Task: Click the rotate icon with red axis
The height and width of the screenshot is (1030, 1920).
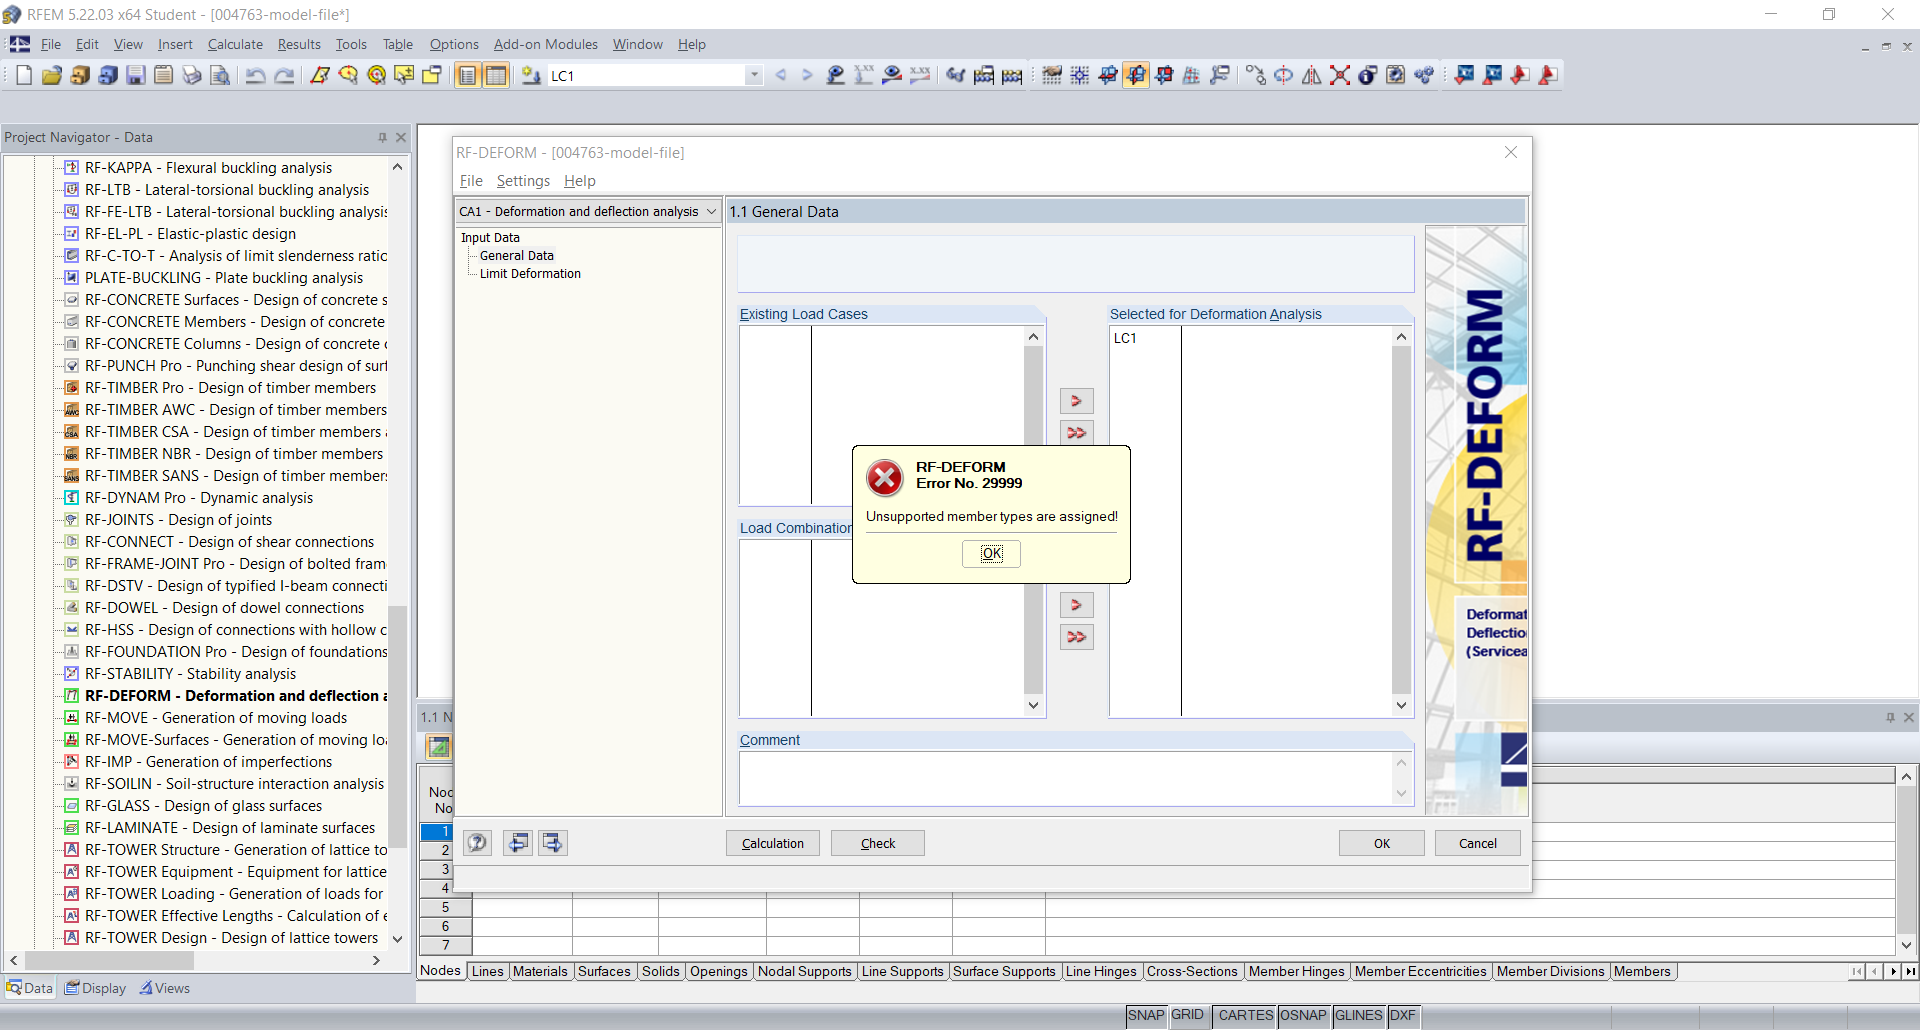Action: [x=1284, y=75]
